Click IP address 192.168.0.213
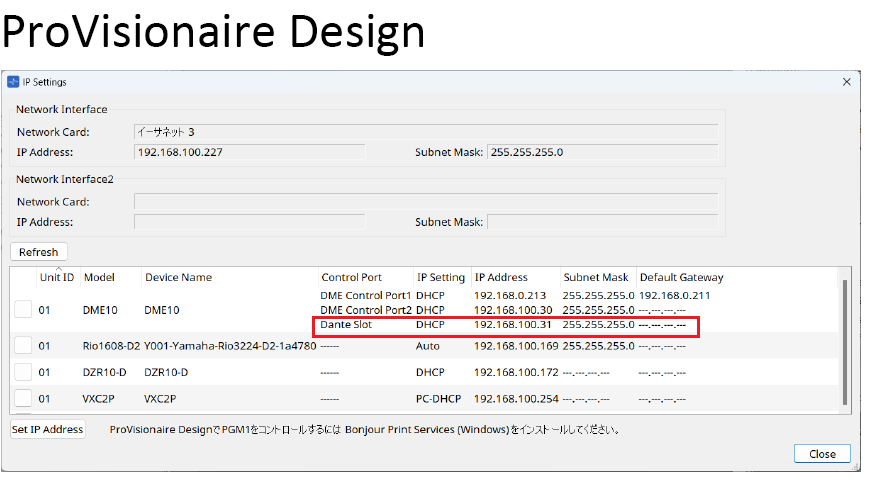Viewport: 877px width, 493px height. (x=510, y=295)
